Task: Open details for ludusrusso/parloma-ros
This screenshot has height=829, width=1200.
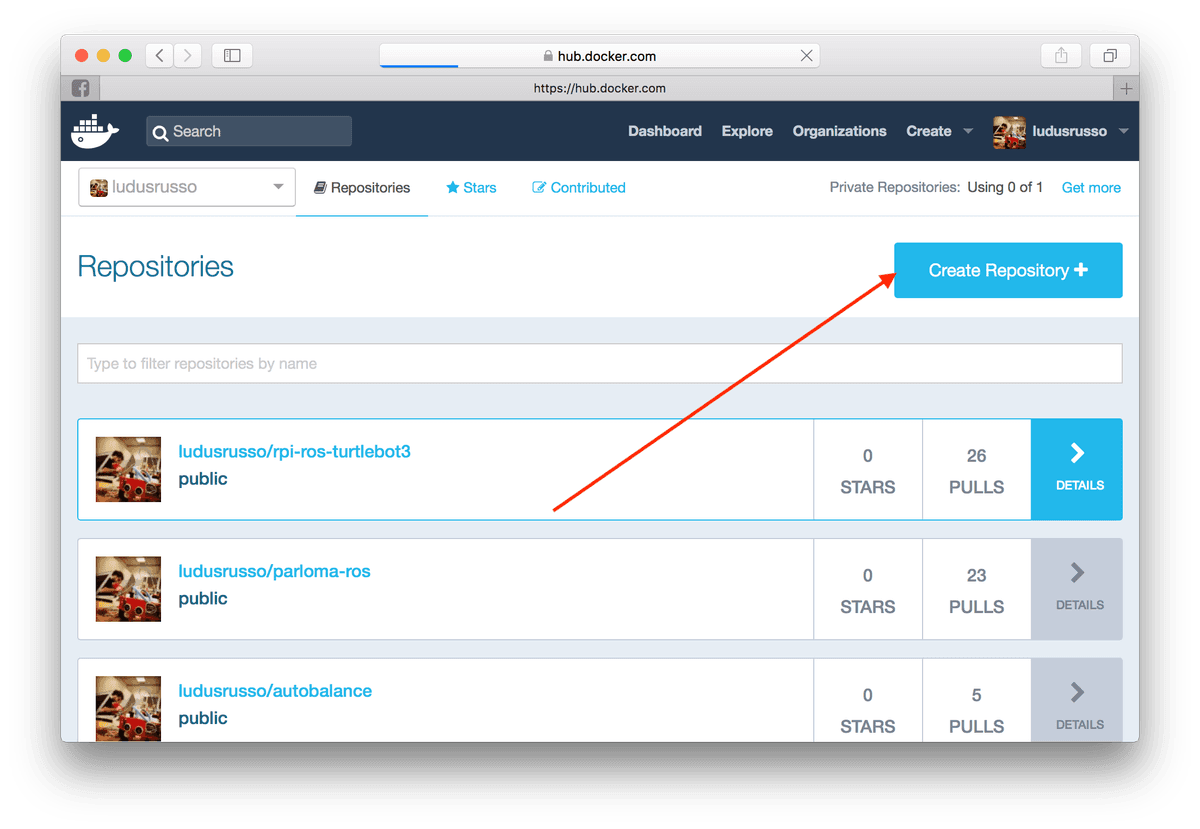Action: click(x=1077, y=589)
